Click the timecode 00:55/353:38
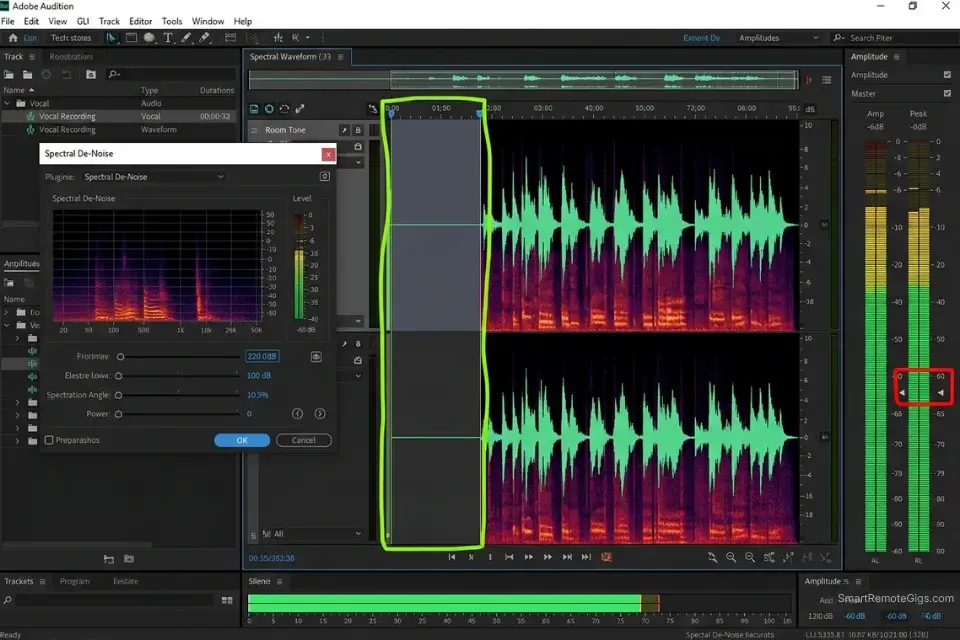Viewport: 960px width, 640px height. click(271, 558)
